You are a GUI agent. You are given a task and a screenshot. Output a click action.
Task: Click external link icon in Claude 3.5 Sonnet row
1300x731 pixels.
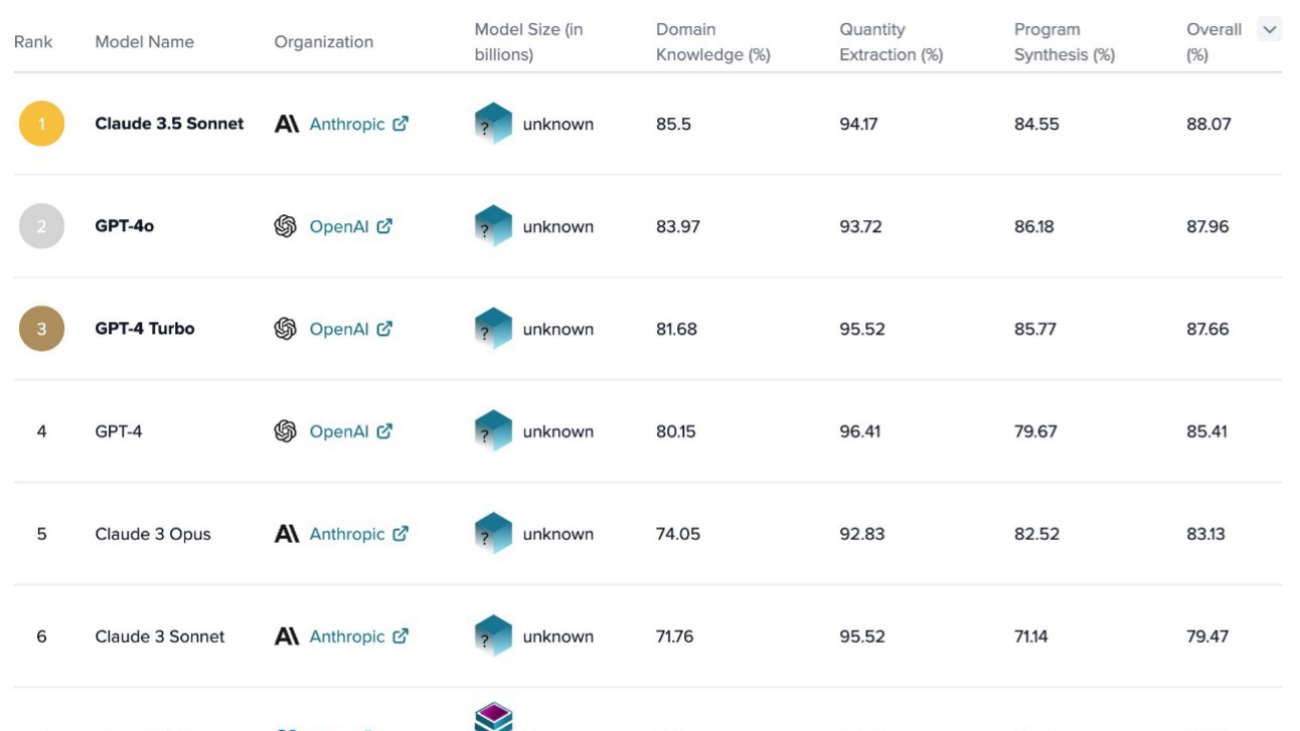tap(400, 124)
